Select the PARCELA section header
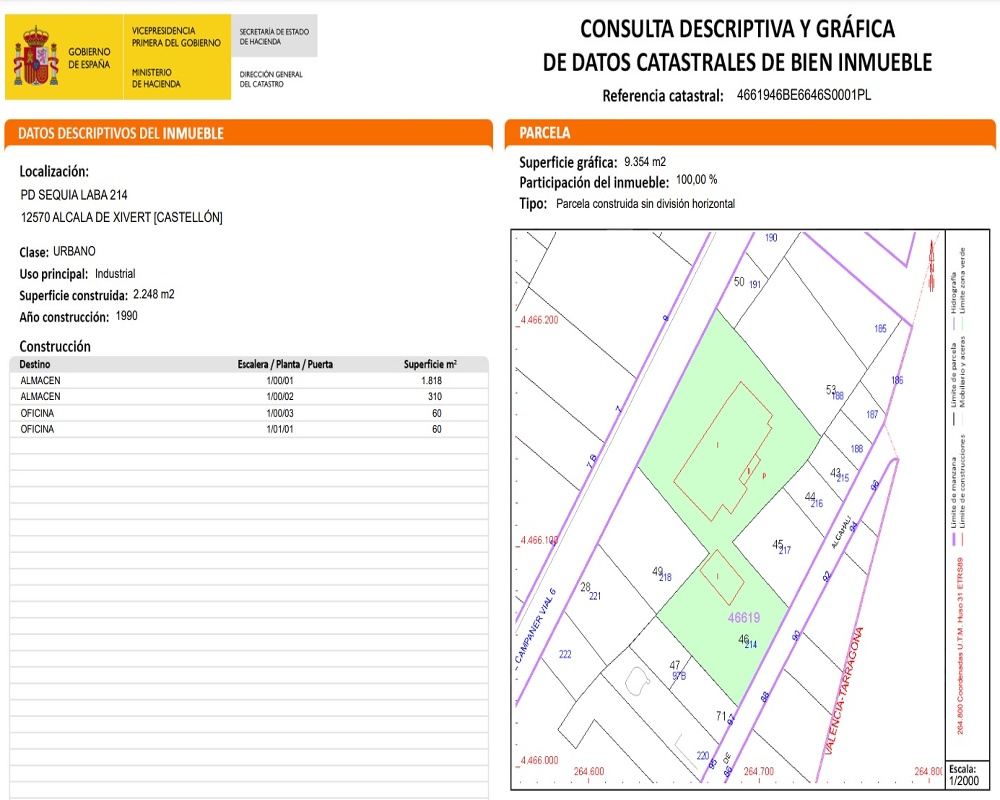 click(544, 133)
